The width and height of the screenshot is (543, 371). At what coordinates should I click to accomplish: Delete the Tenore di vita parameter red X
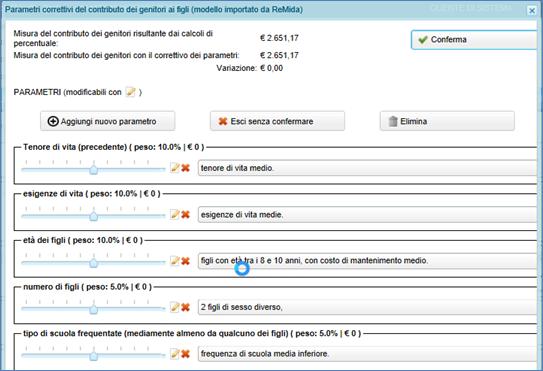(x=186, y=168)
